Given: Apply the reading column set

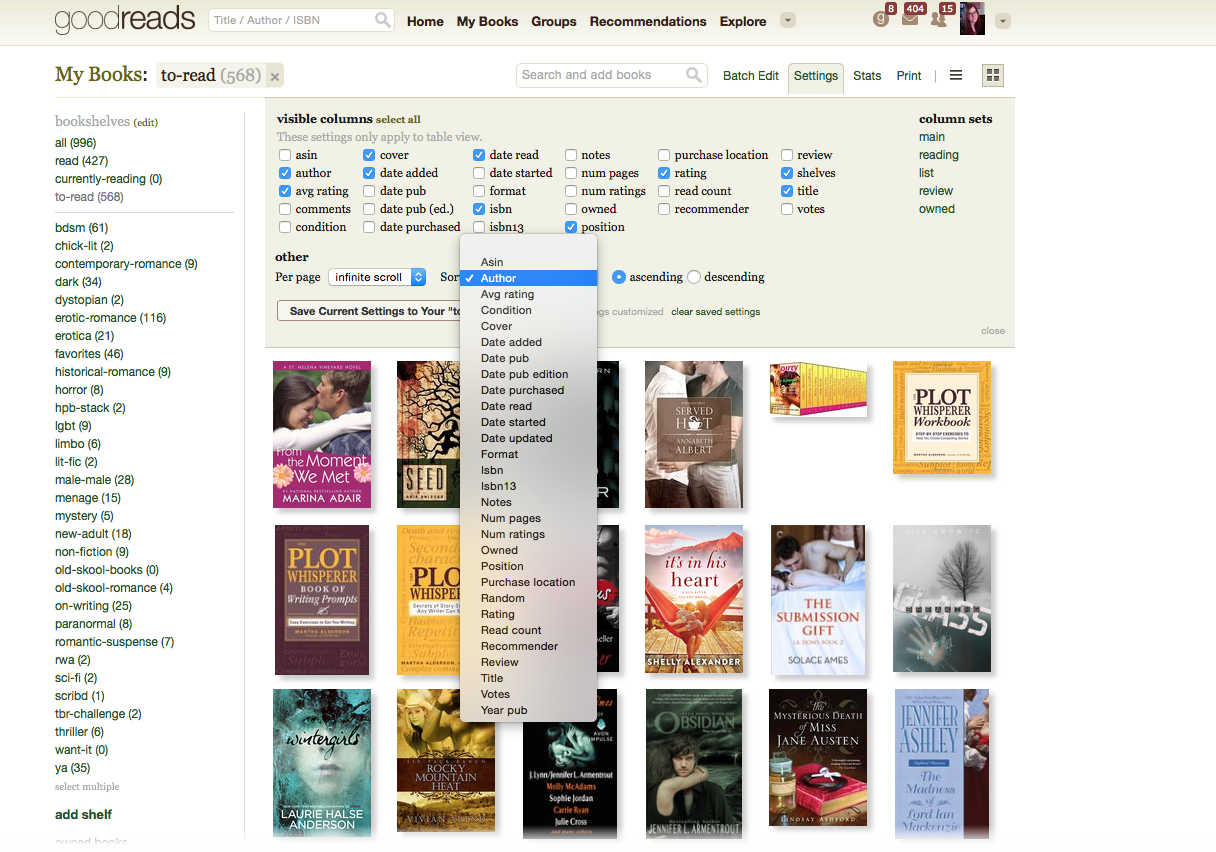Looking at the screenshot, I should tap(939, 155).
